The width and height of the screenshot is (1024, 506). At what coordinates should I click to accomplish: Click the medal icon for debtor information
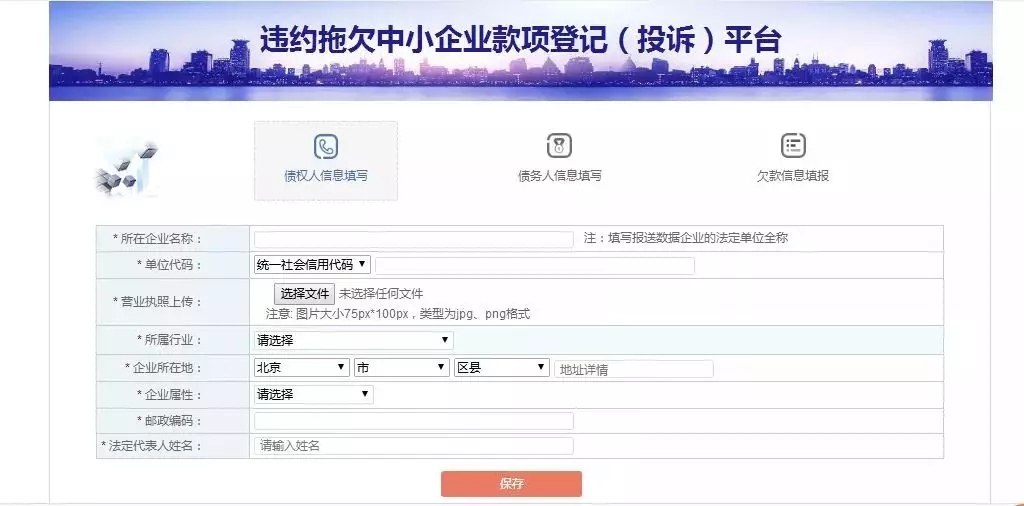pyautogui.click(x=559, y=146)
